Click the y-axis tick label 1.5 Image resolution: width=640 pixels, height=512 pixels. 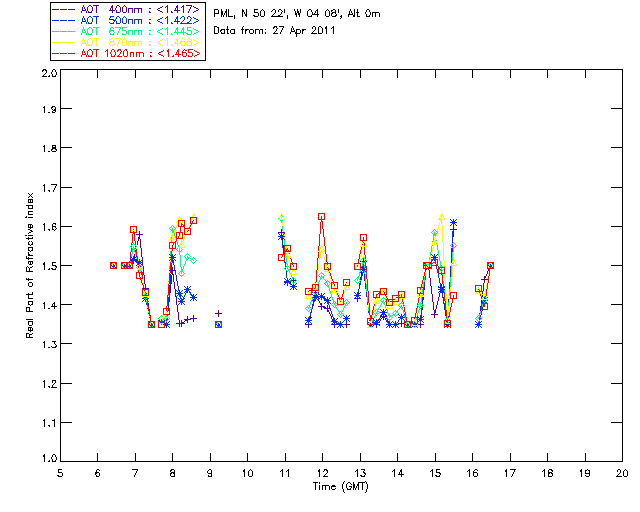click(50, 266)
